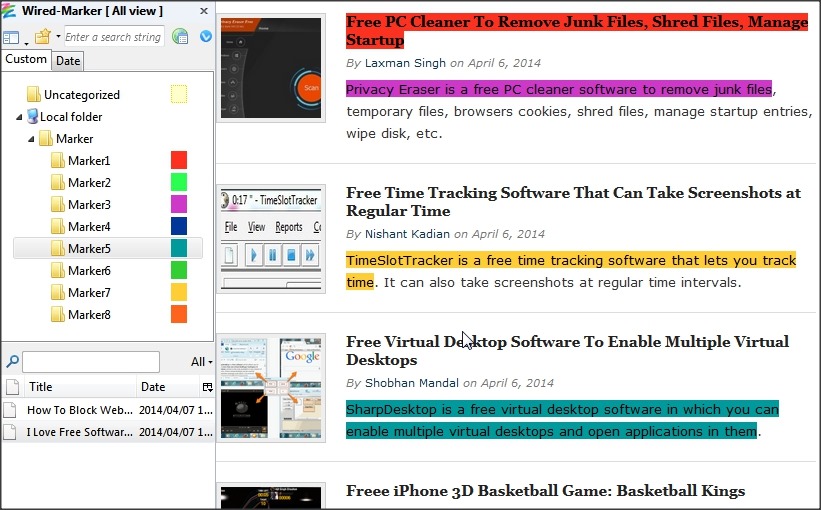The width and height of the screenshot is (821, 510).
Task: Click the page icon column header
Action: pyautogui.click(x=12, y=387)
